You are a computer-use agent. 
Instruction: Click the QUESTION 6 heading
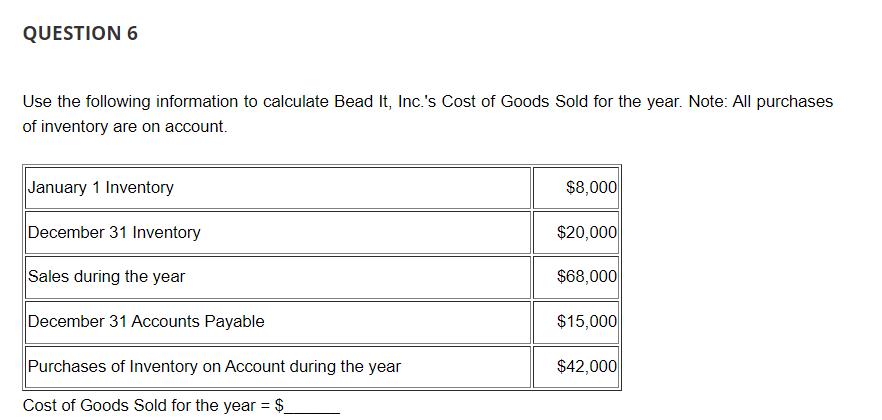[x=79, y=34]
